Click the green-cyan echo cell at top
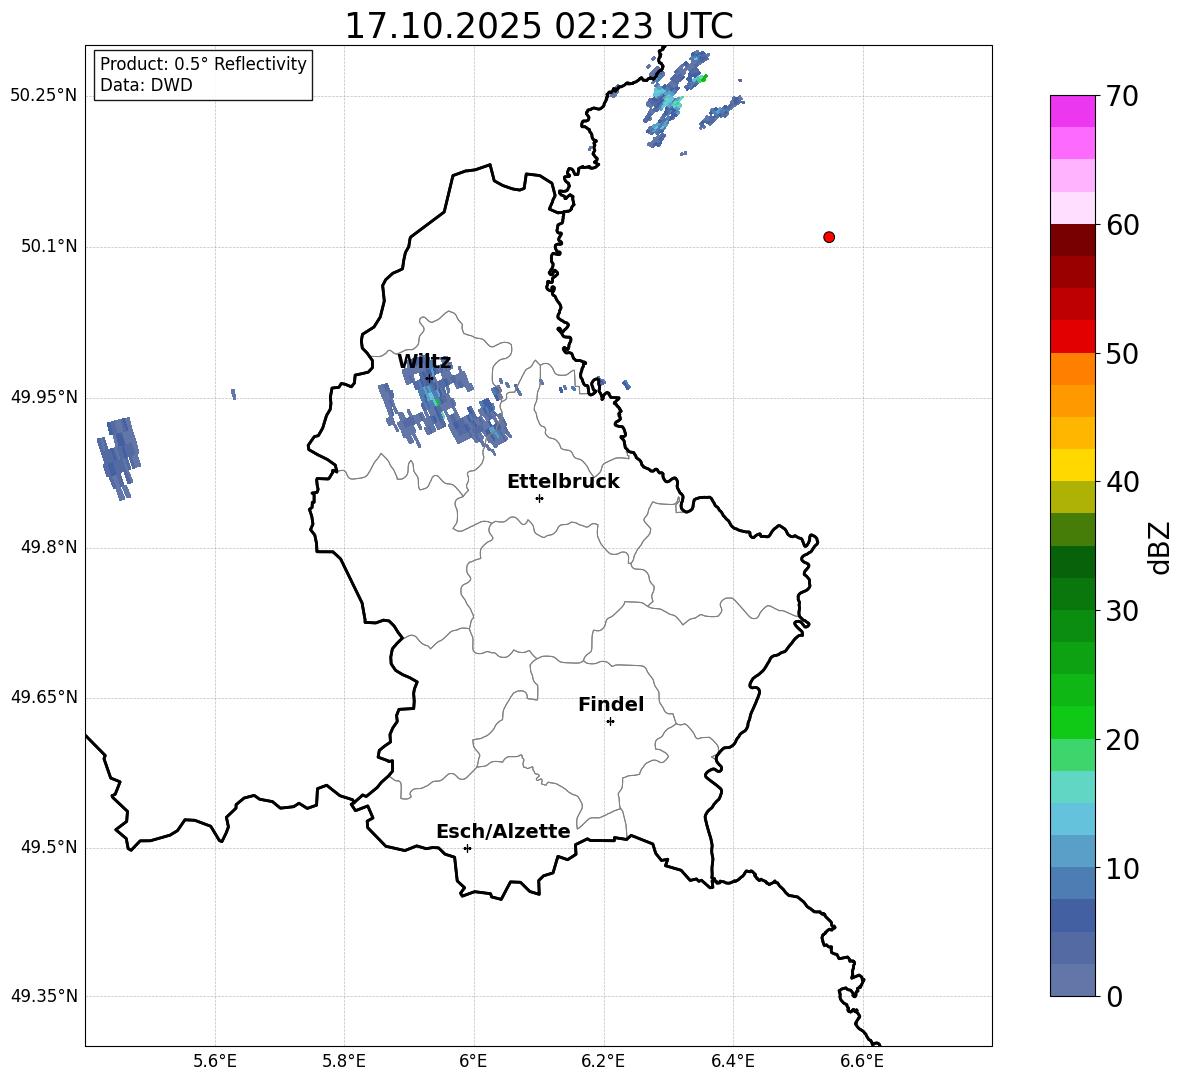Image resolution: width=1184 pixels, height=1081 pixels. click(676, 98)
